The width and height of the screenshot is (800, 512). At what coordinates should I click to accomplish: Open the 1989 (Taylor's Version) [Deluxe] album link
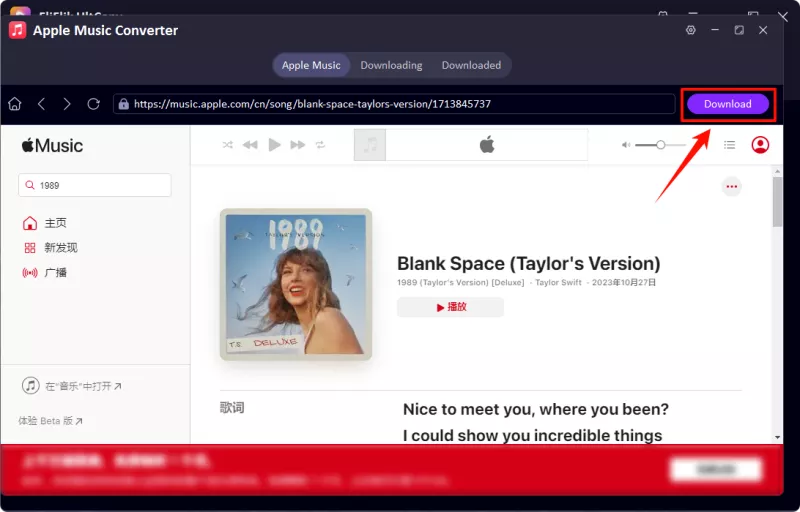pos(461,283)
